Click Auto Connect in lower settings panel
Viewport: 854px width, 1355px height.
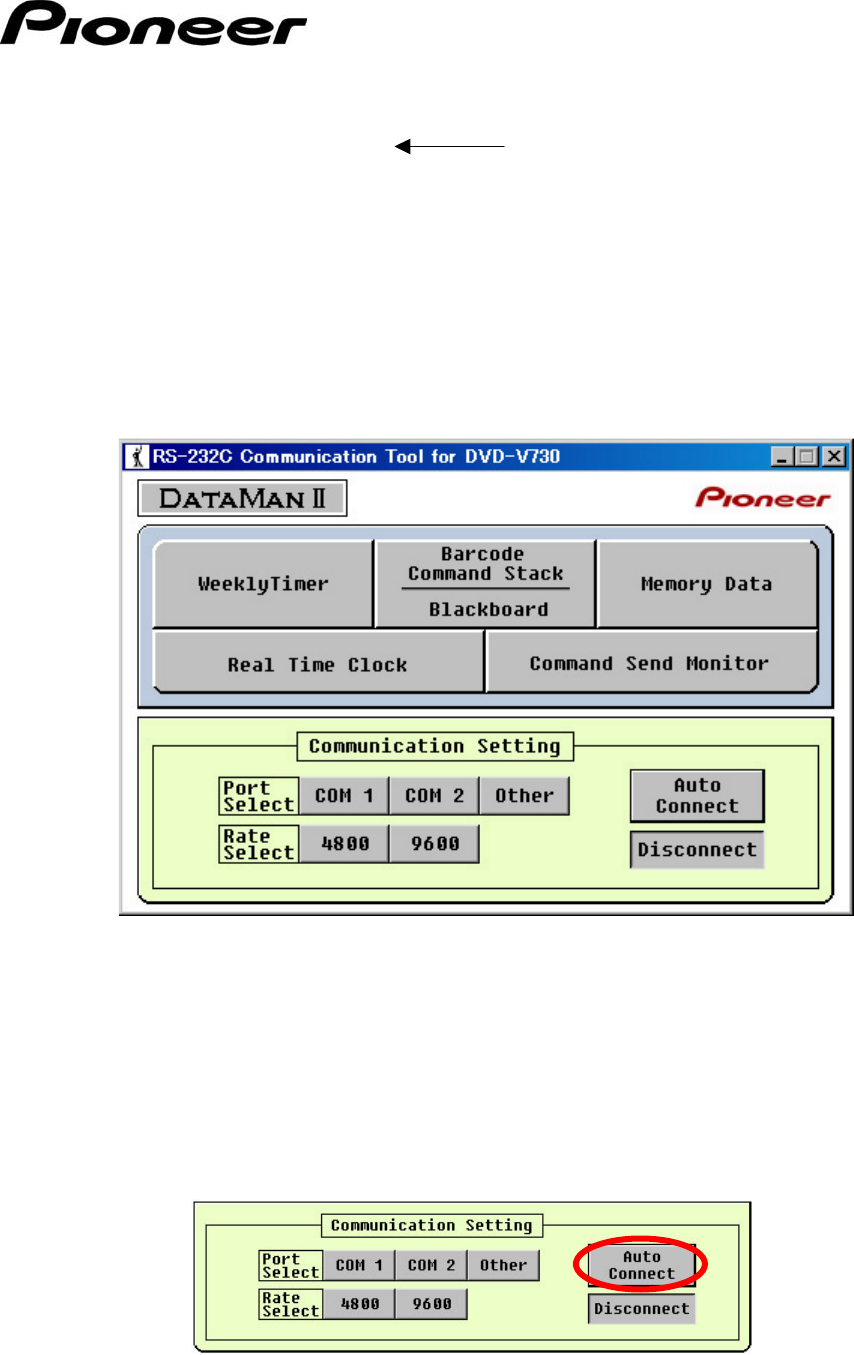point(641,1264)
